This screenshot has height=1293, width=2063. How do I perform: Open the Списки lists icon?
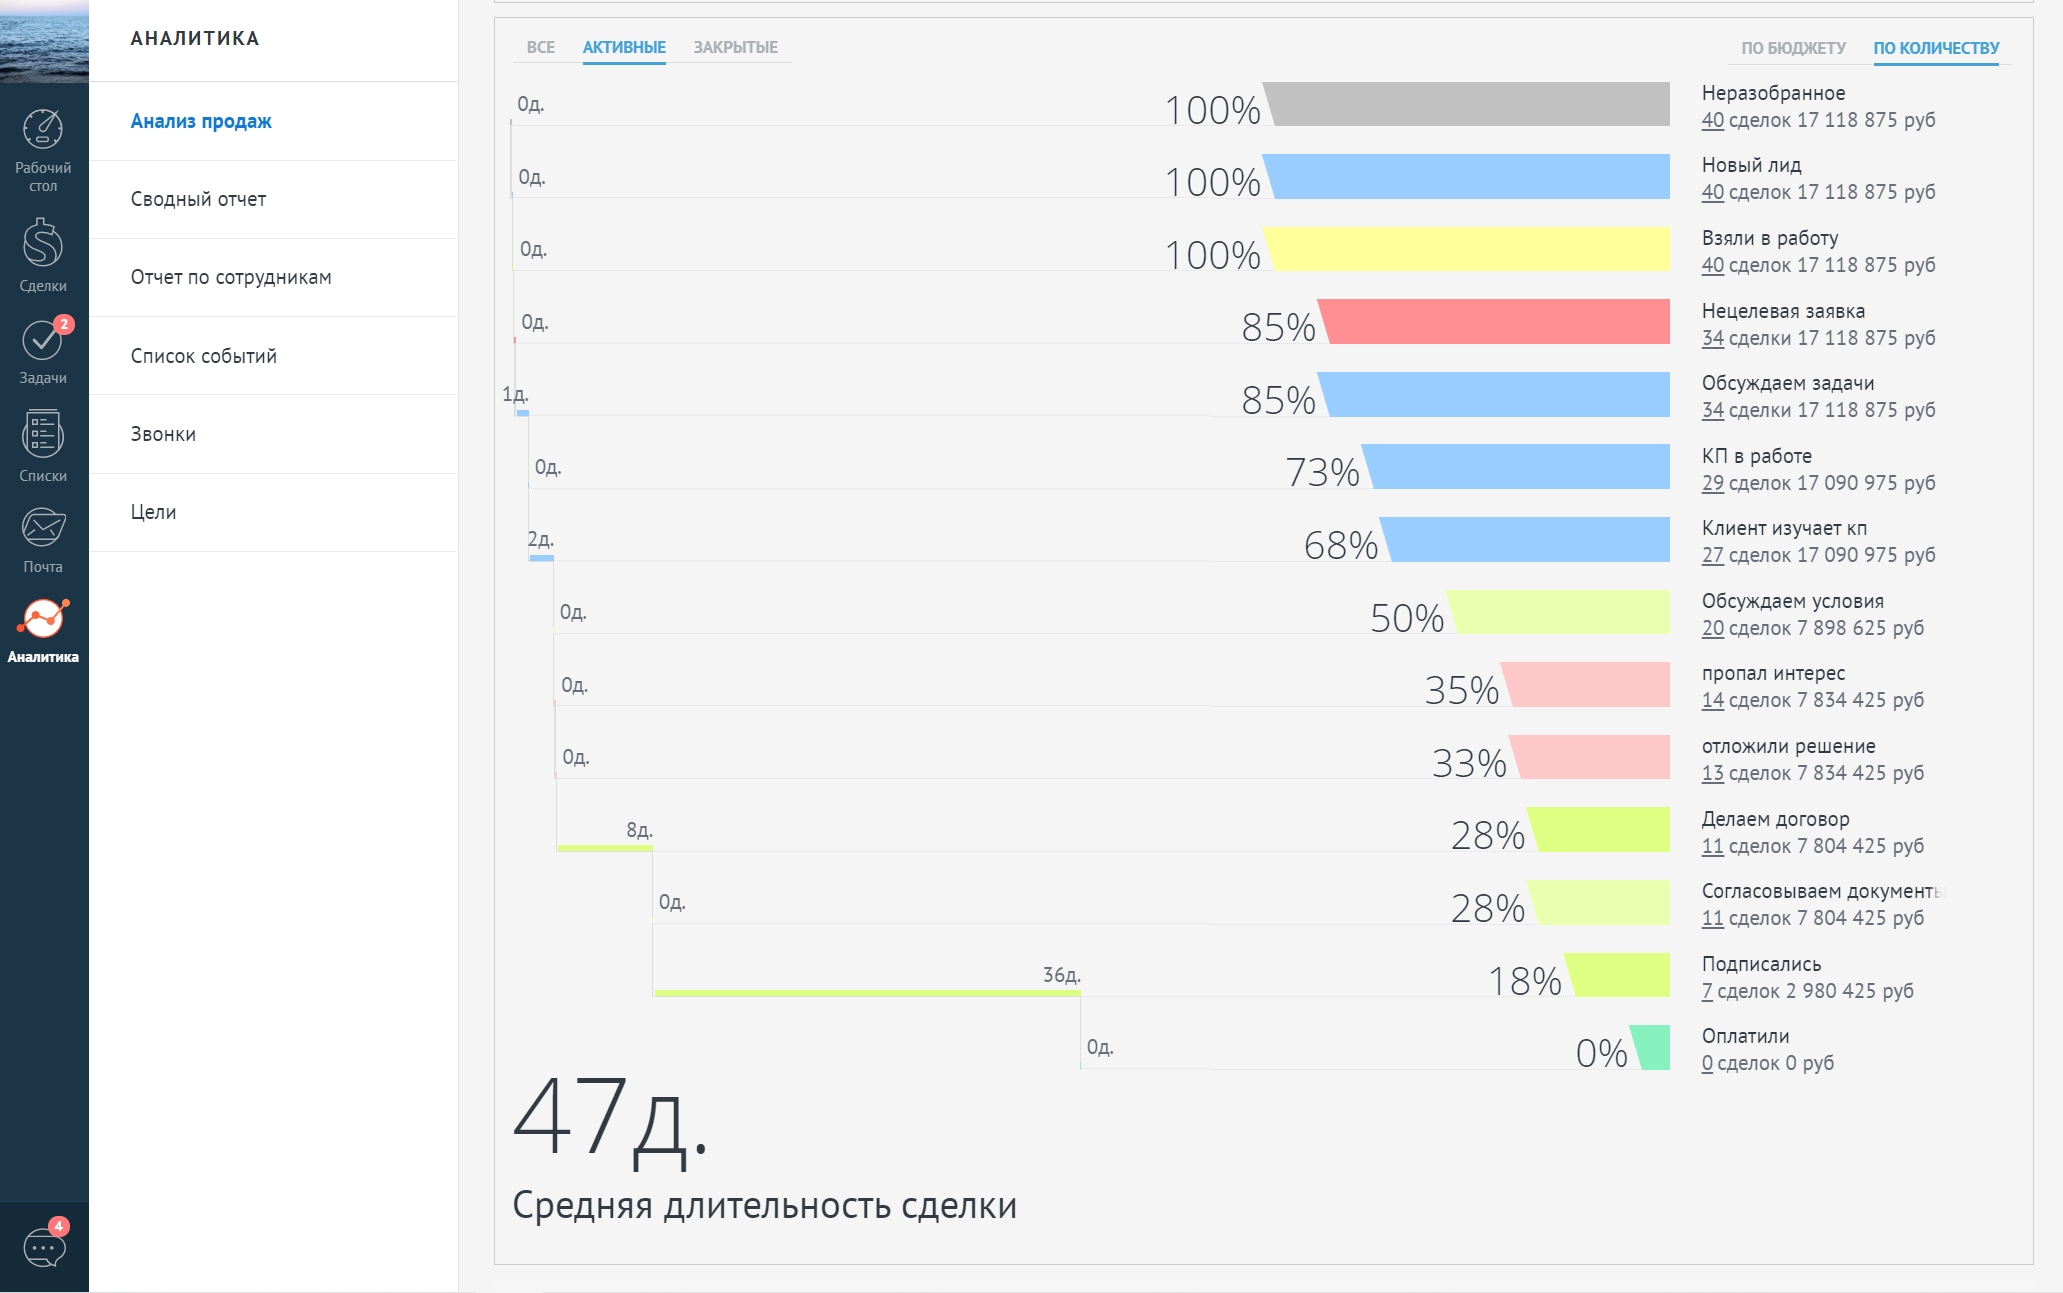(43, 434)
